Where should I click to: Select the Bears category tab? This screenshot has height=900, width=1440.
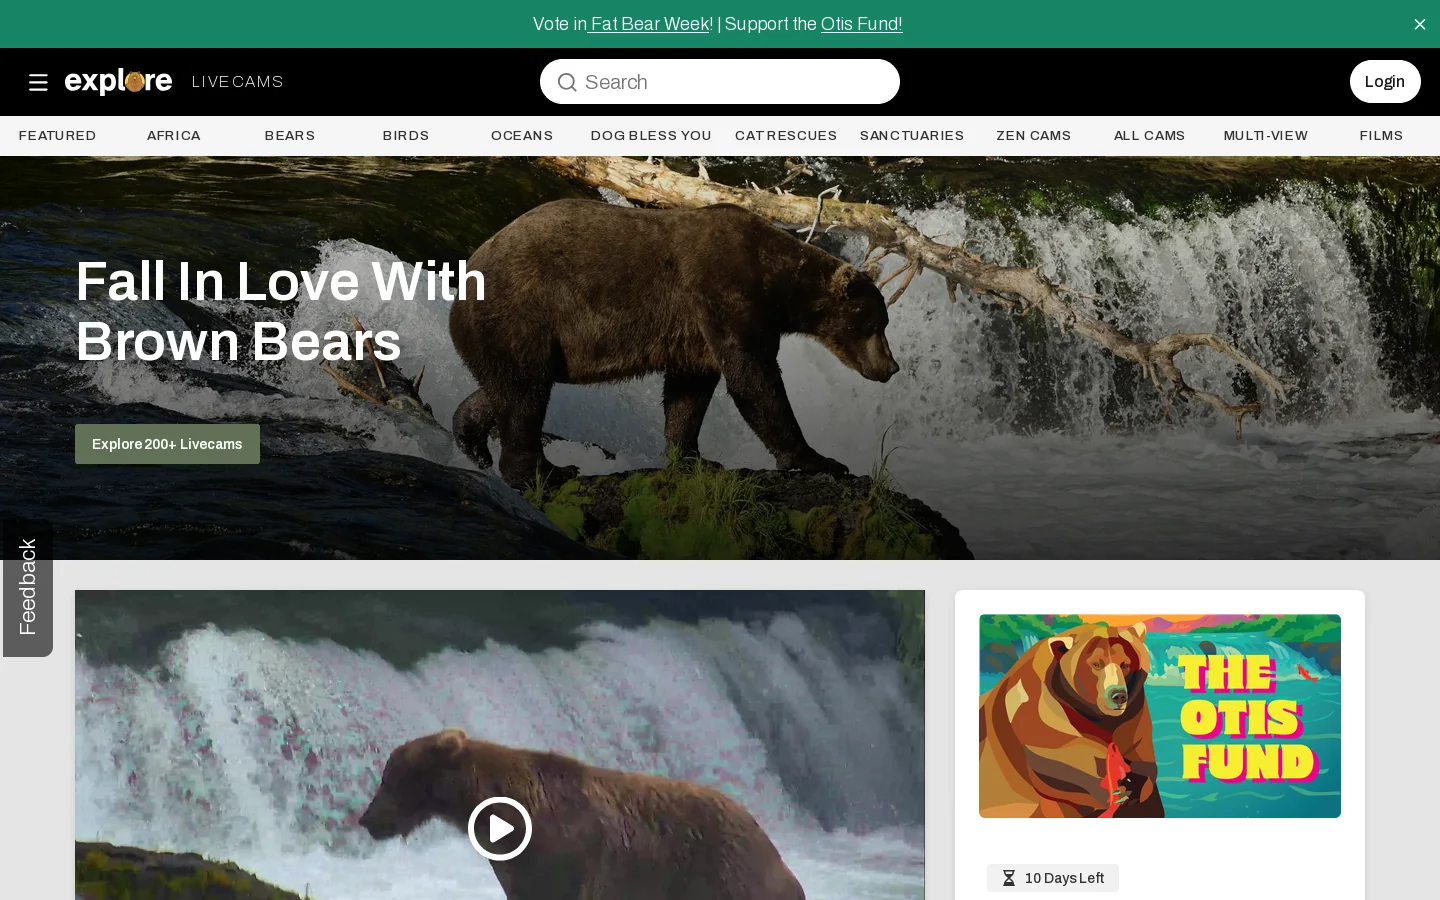pyautogui.click(x=290, y=136)
